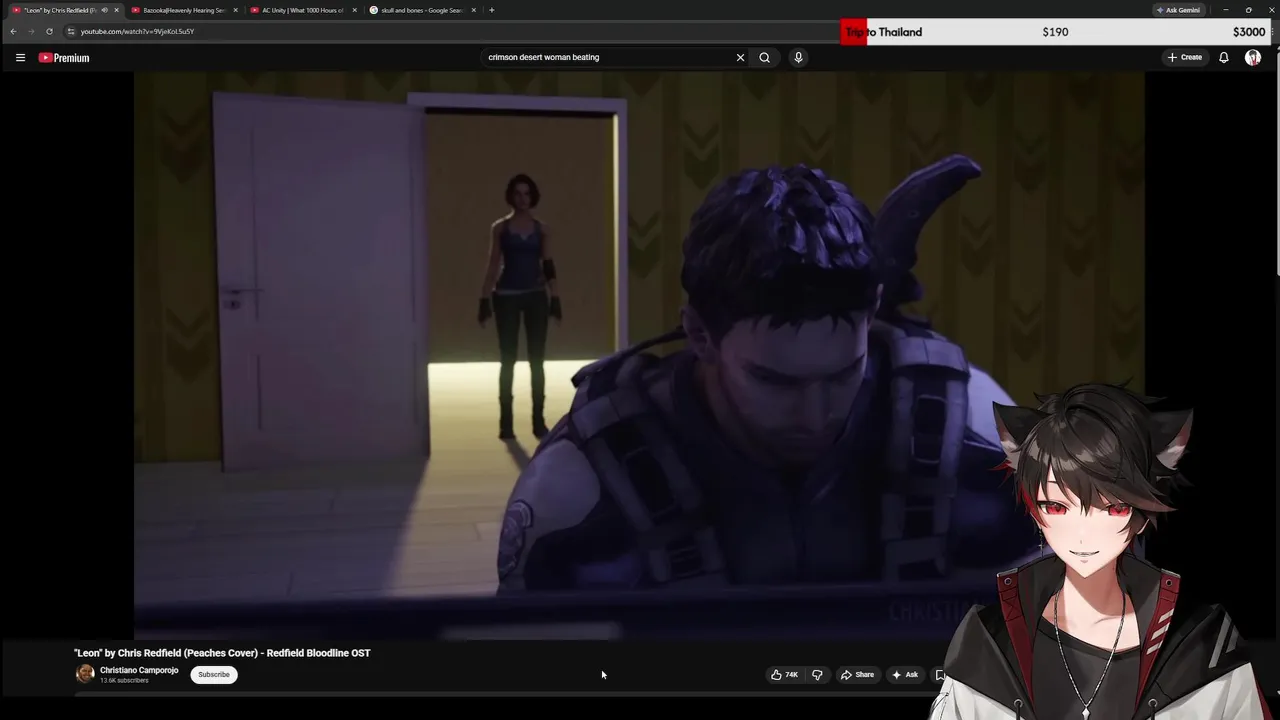Close the "Leon" by Chris Redfield tab
Viewport: 1280px width, 720px height.
click(117, 10)
